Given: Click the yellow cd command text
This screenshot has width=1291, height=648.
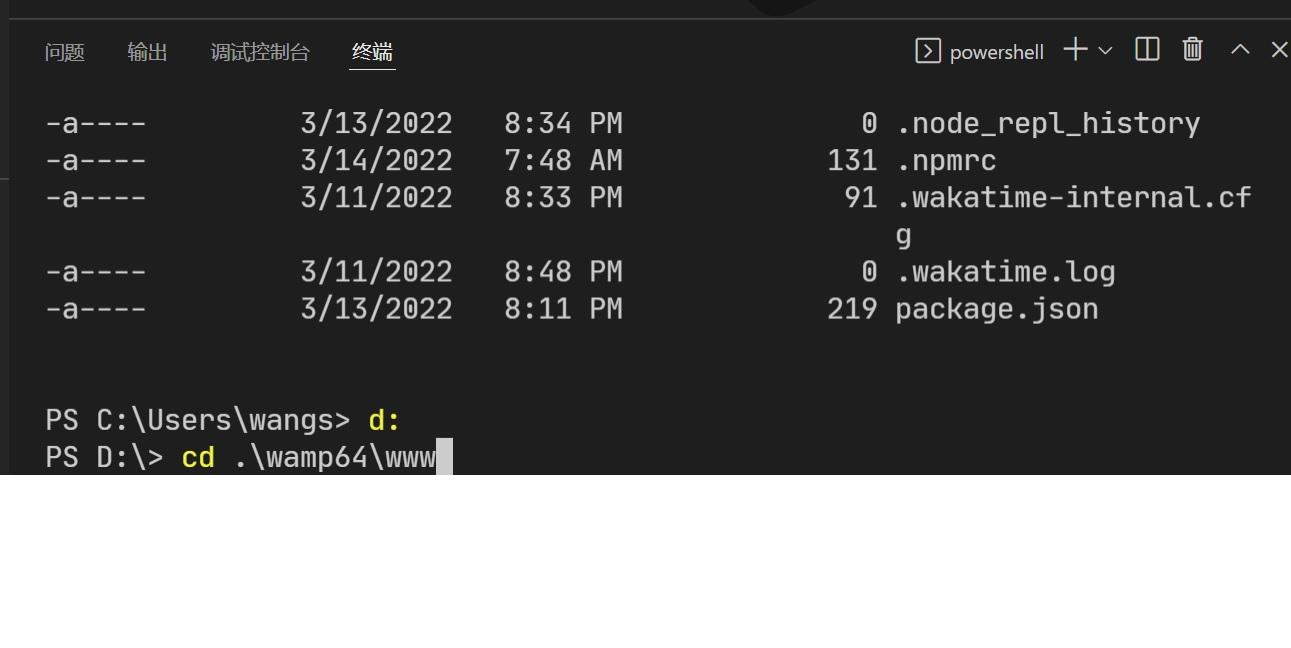Looking at the screenshot, I should [198, 456].
